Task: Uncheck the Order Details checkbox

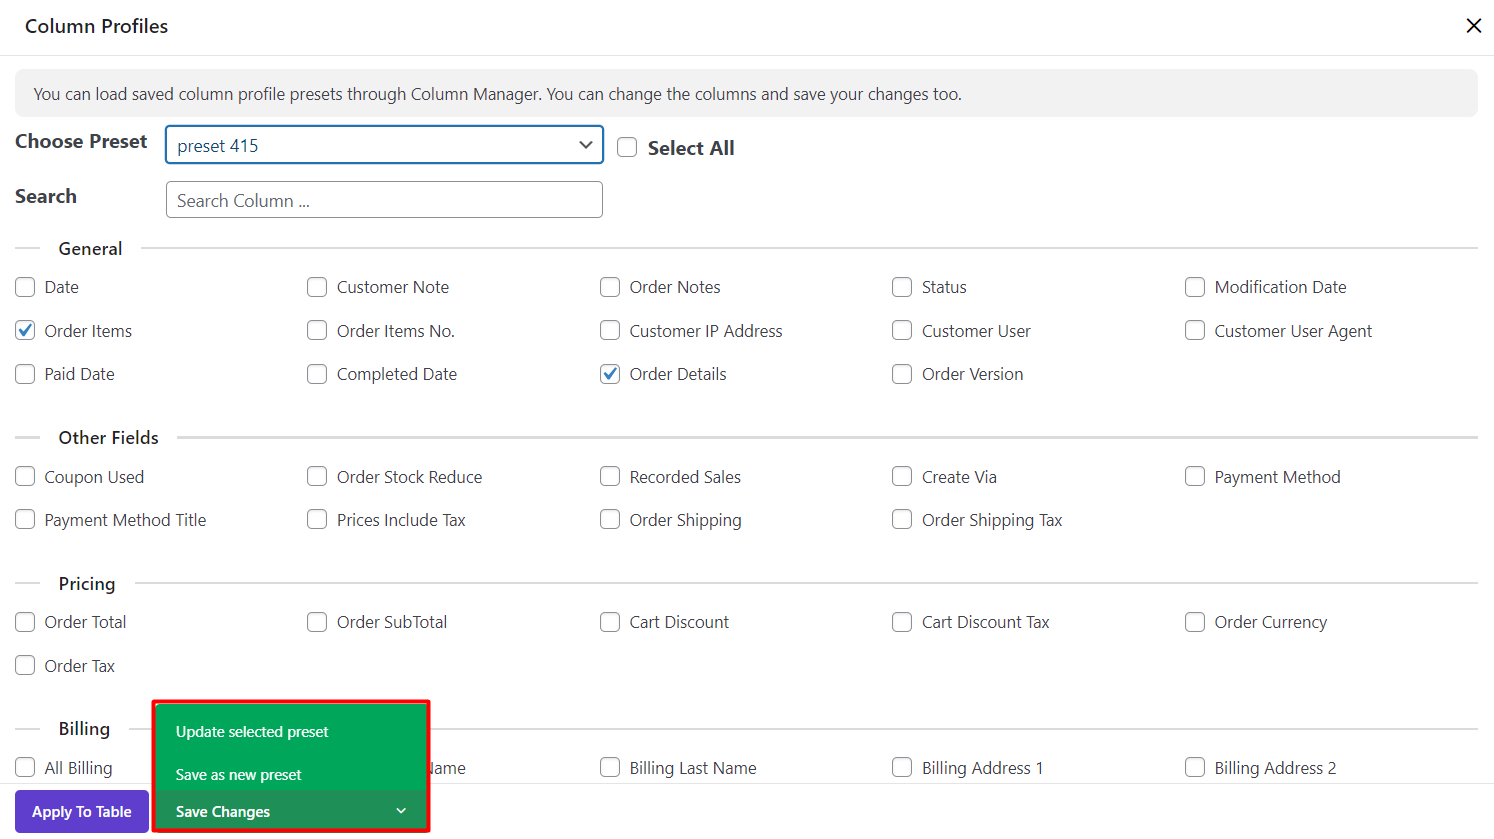Action: pos(610,374)
